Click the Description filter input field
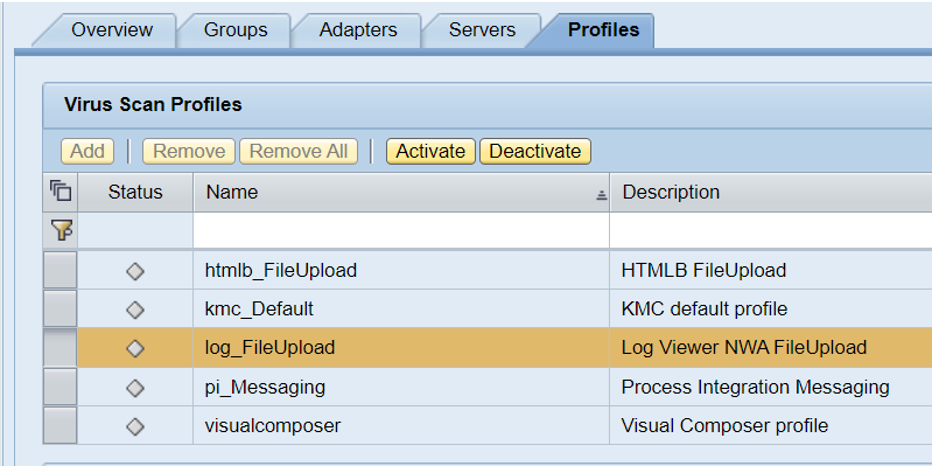Image resolution: width=934 pixels, height=466 pixels. [771, 230]
